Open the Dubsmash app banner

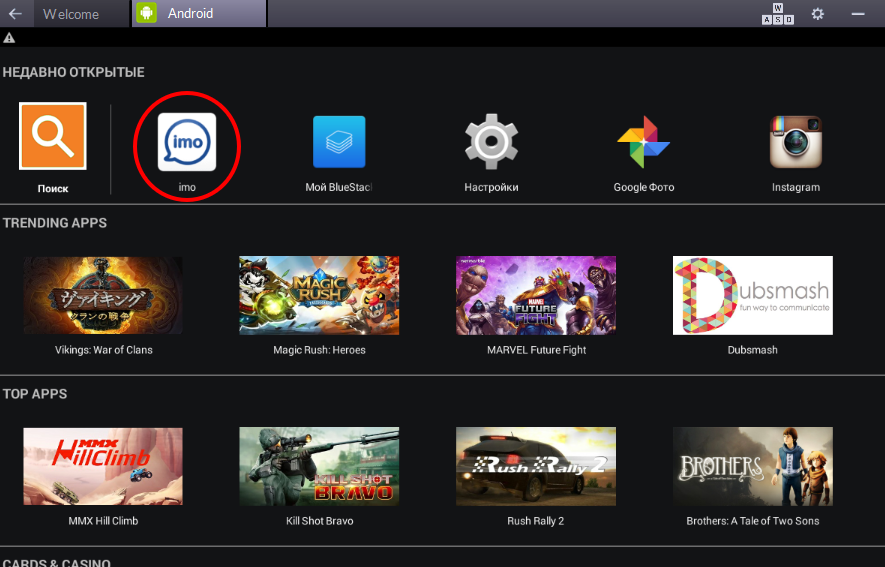752,295
